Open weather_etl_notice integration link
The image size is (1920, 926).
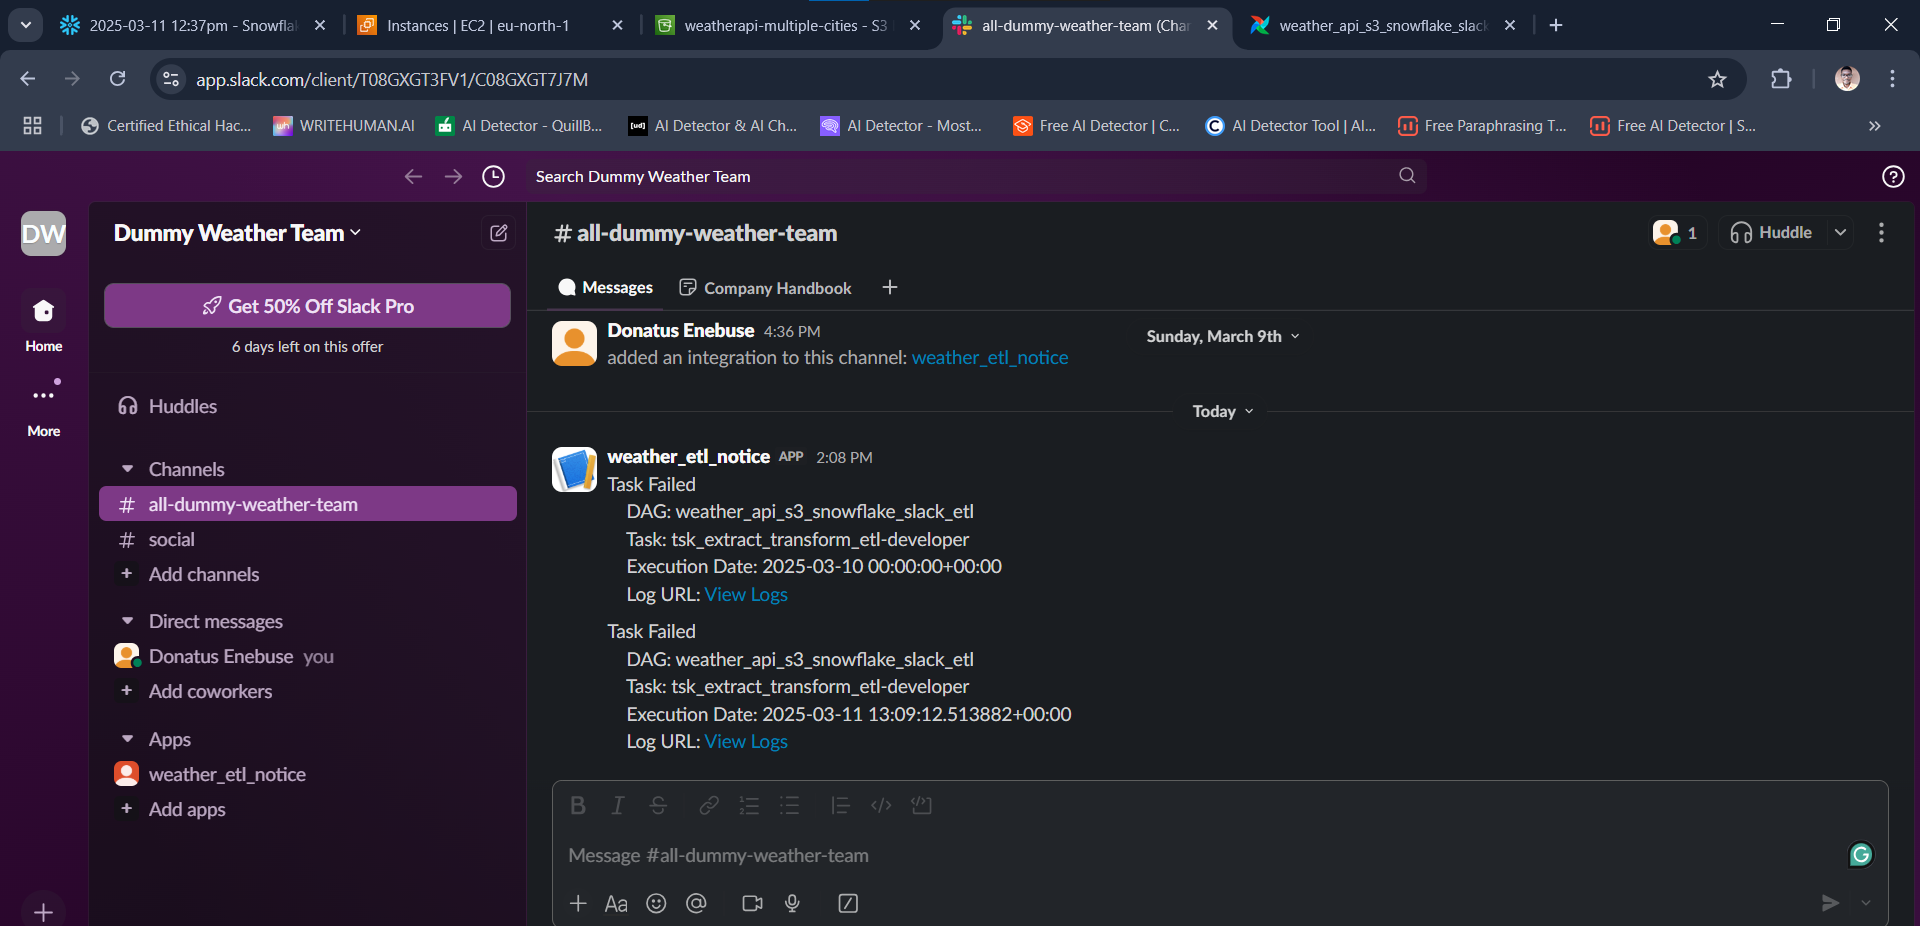990,358
